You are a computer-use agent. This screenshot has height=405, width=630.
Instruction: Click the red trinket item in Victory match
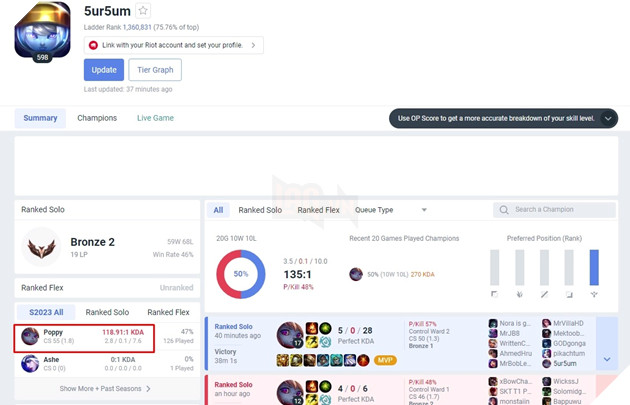[363, 360]
